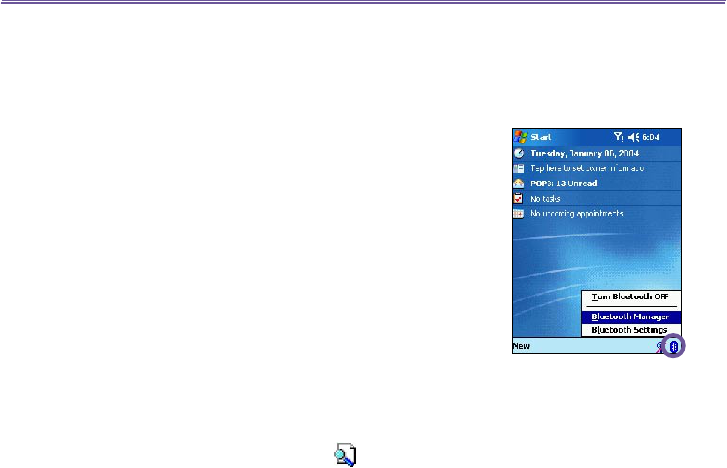Tap the calendar appointments icon
This screenshot has height=468, width=727.
(518, 214)
